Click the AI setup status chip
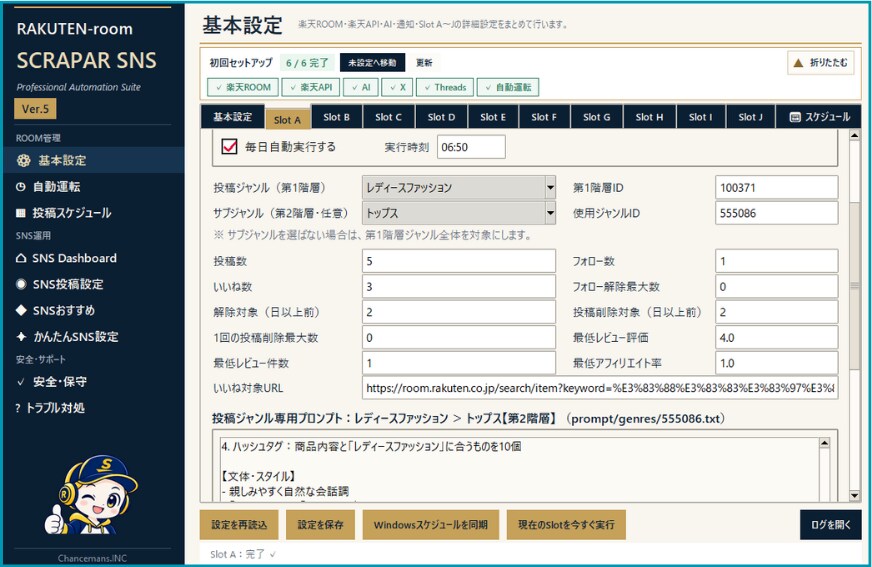Screen dimensions: 872x567 [x=361, y=87]
